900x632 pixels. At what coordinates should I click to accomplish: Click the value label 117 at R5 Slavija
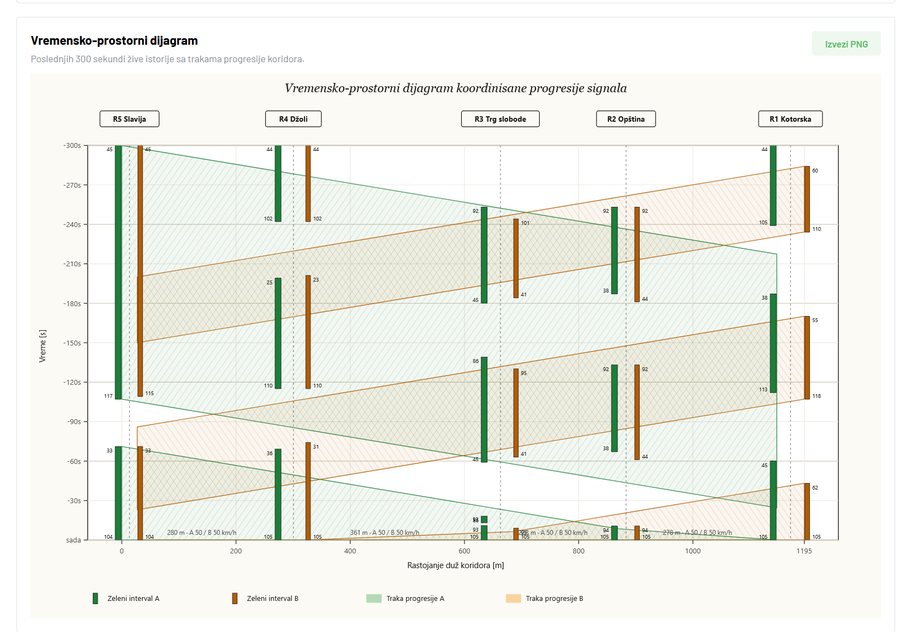[108, 396]
